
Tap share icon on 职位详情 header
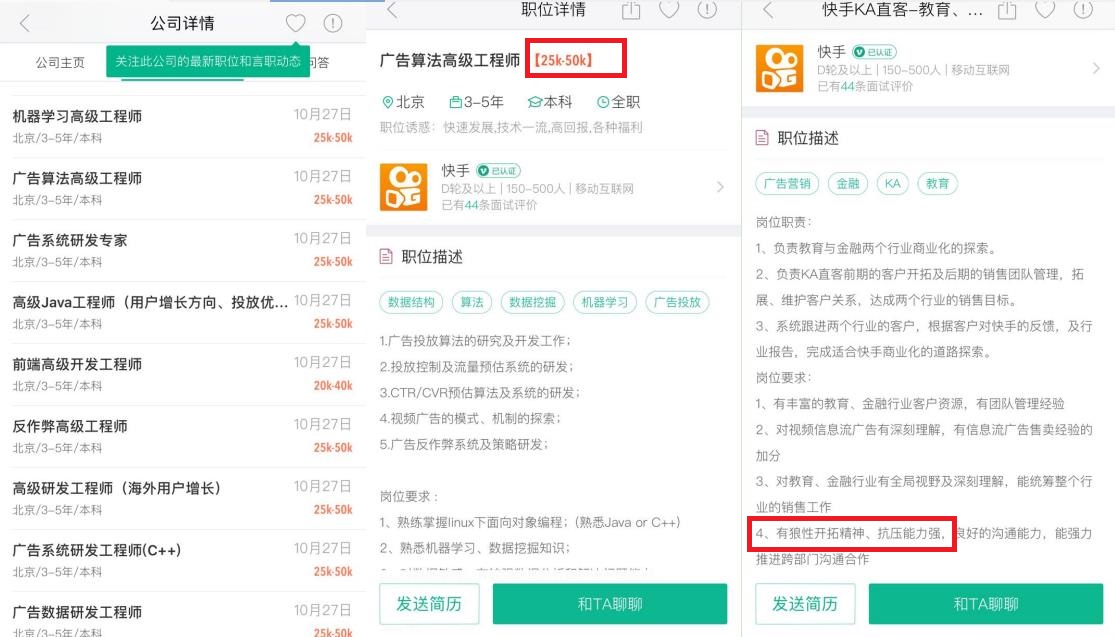[x=630, y=10]
